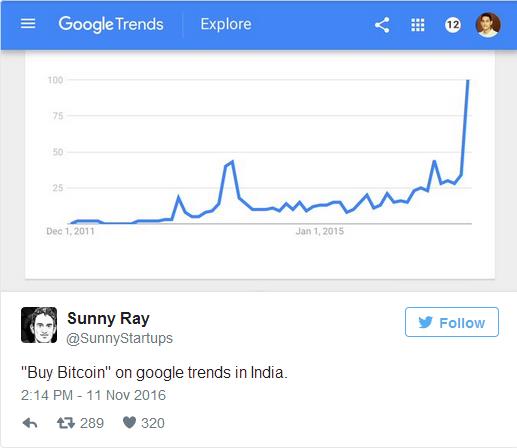The height and width of the screenshot is (448, 517).
Task: Click the 320 likes count
Action: coord(153,423)
